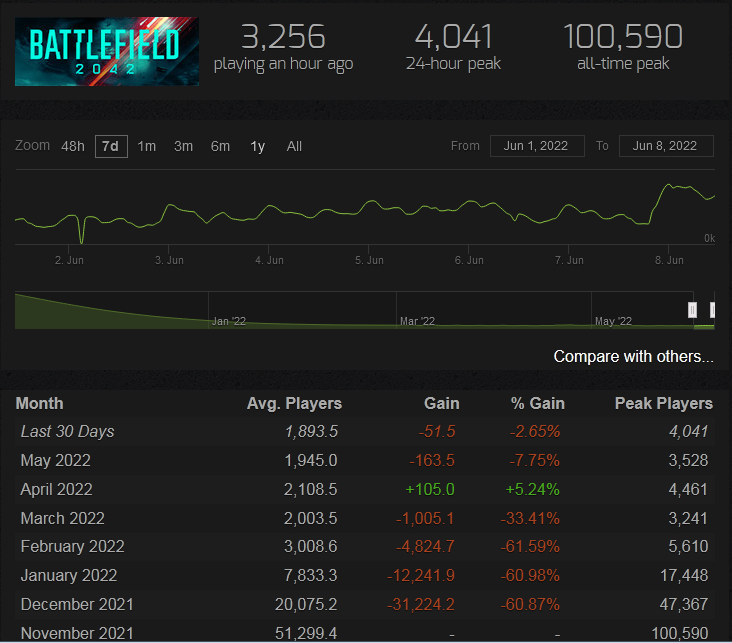Viewport: 732px width, 643px height.
Task: Show 1y of player data
Action: [258, 147]
